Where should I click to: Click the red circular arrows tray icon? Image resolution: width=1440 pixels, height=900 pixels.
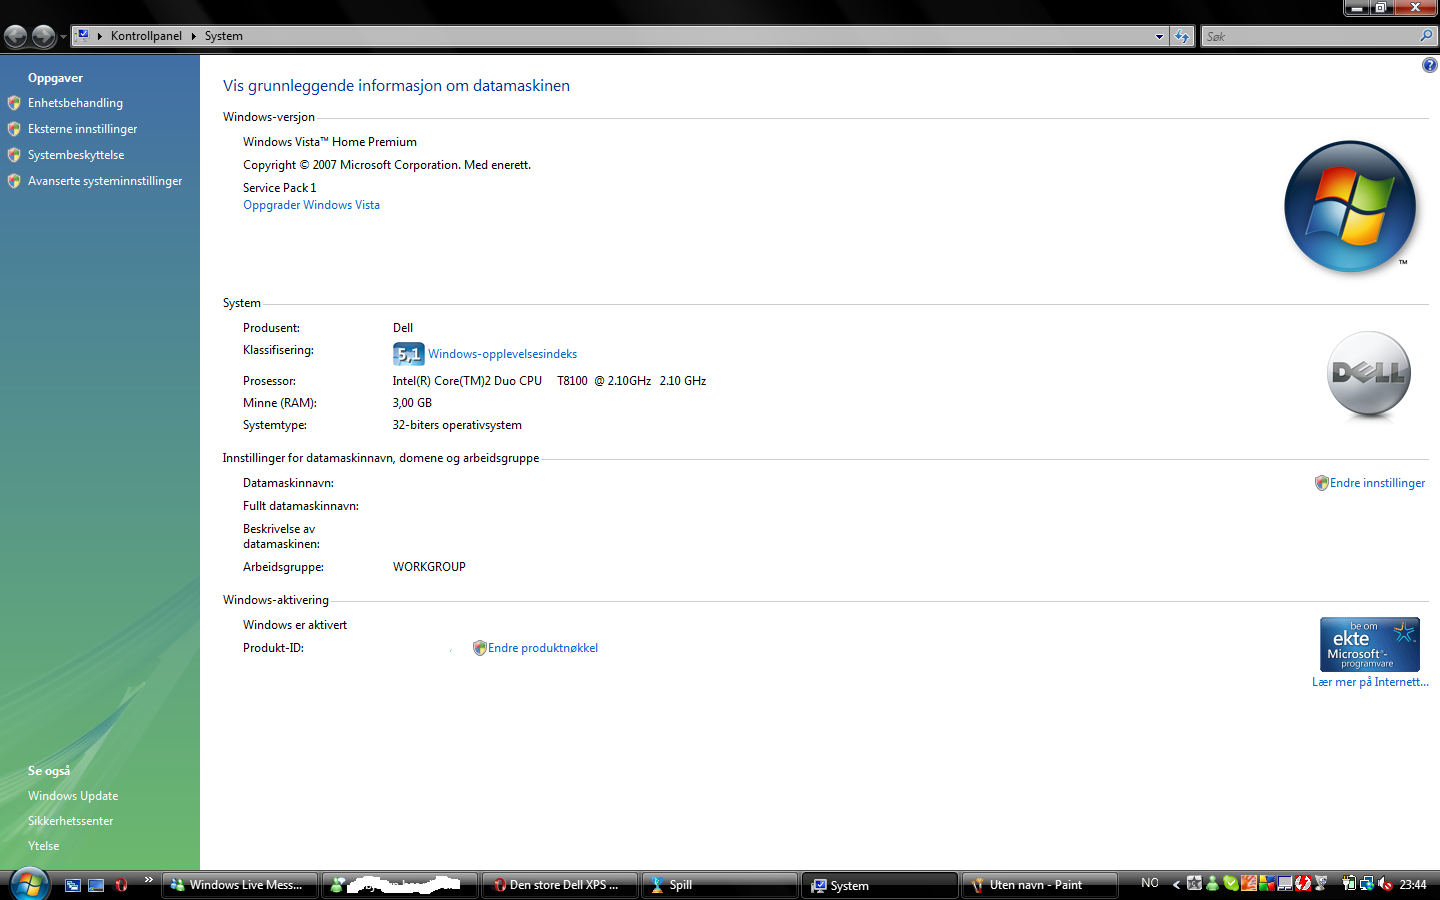pyautogui.click(x=1303, y=883)
